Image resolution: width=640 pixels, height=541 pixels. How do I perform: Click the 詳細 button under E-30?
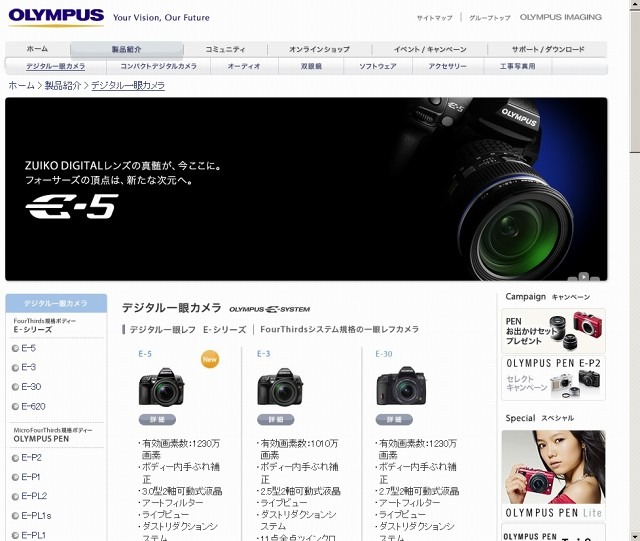(x=394, y=420)
